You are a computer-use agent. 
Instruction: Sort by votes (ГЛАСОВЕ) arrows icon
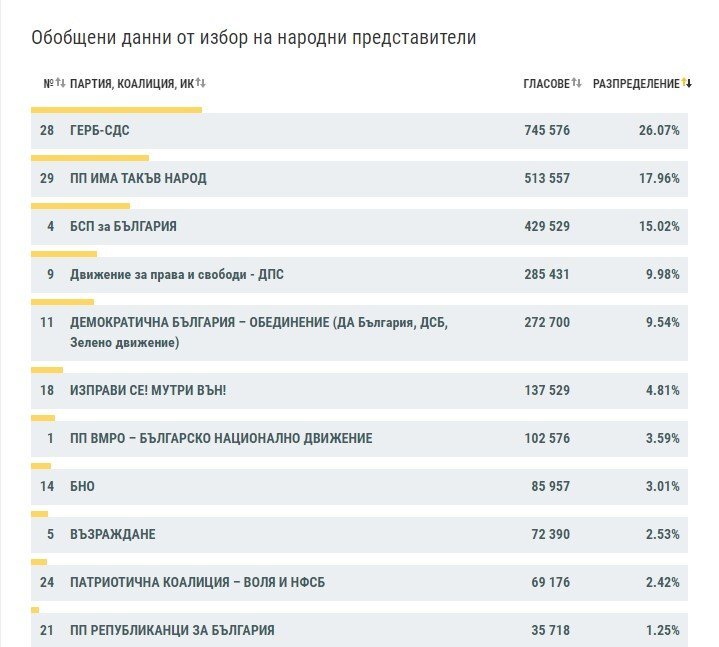(576, 83)
